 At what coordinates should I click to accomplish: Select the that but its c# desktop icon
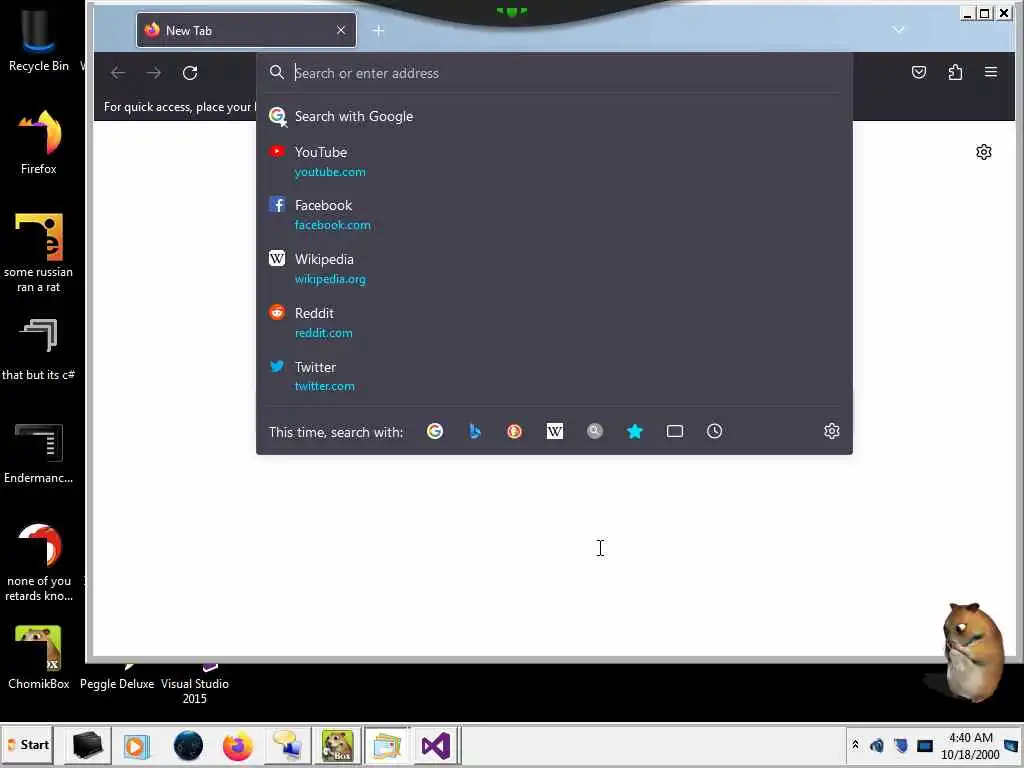point(39,349)
